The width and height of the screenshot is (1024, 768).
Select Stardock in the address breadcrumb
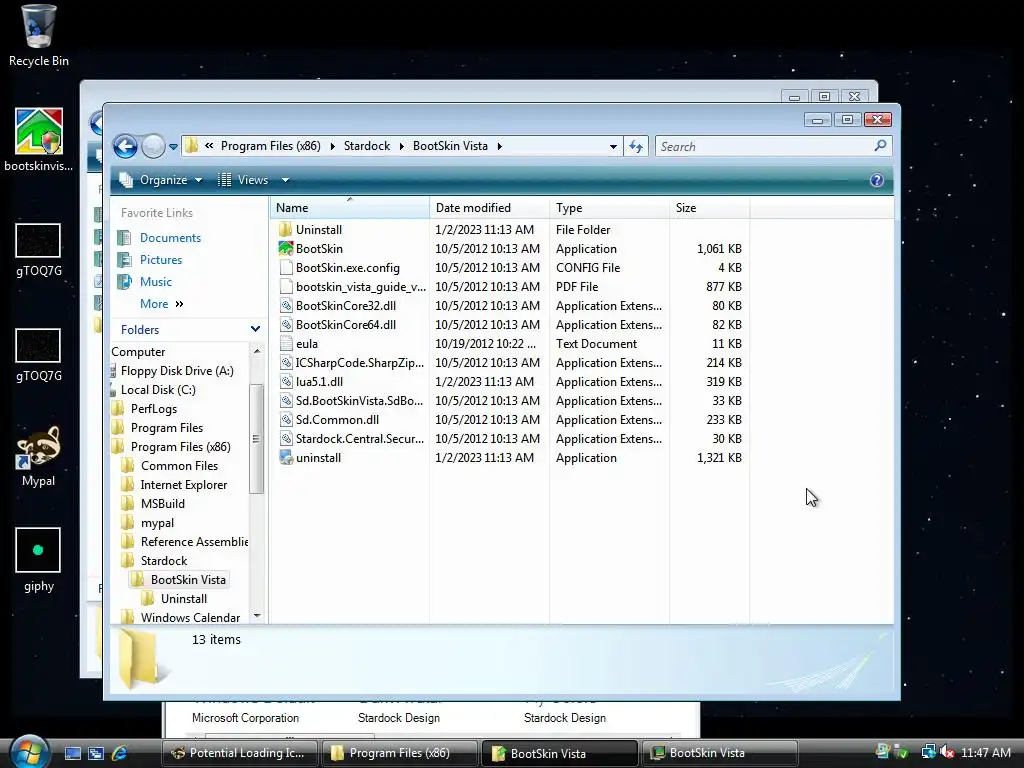point(367,146)
